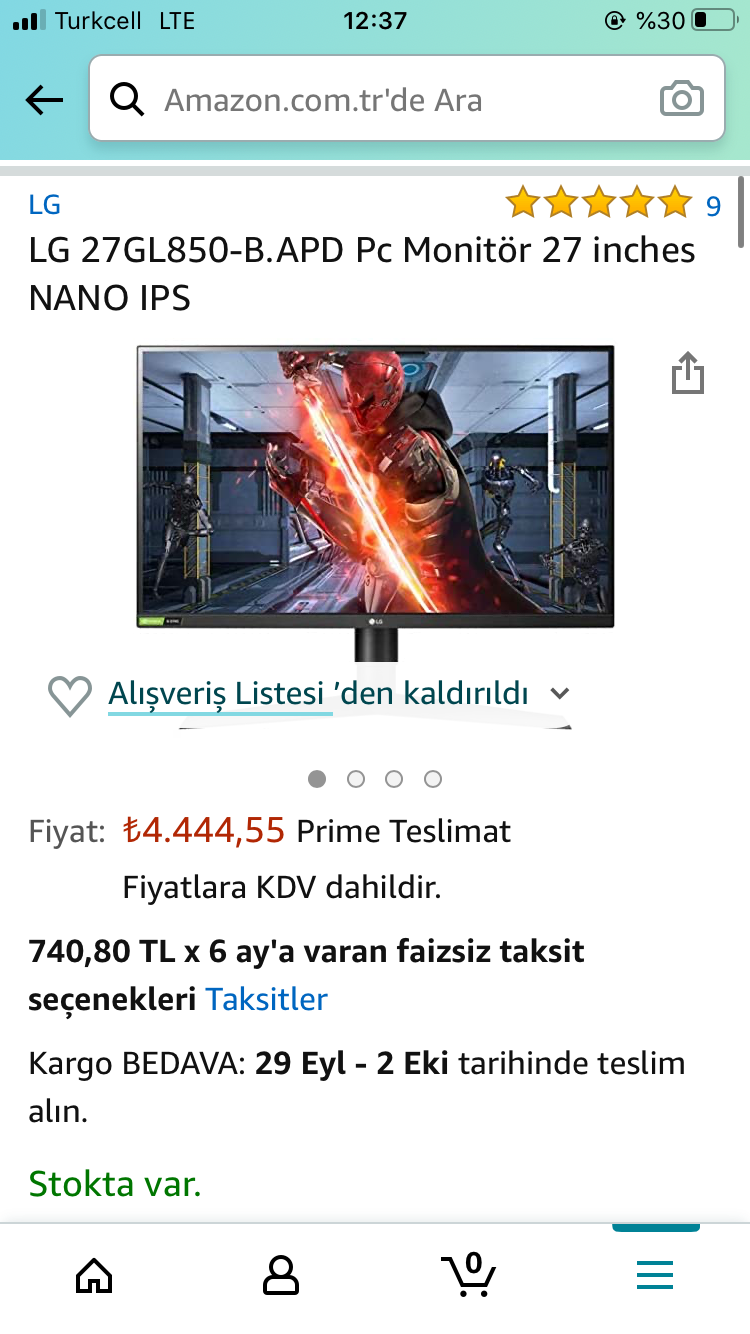Toggle the heart wishlist icon

pos(70,696)
